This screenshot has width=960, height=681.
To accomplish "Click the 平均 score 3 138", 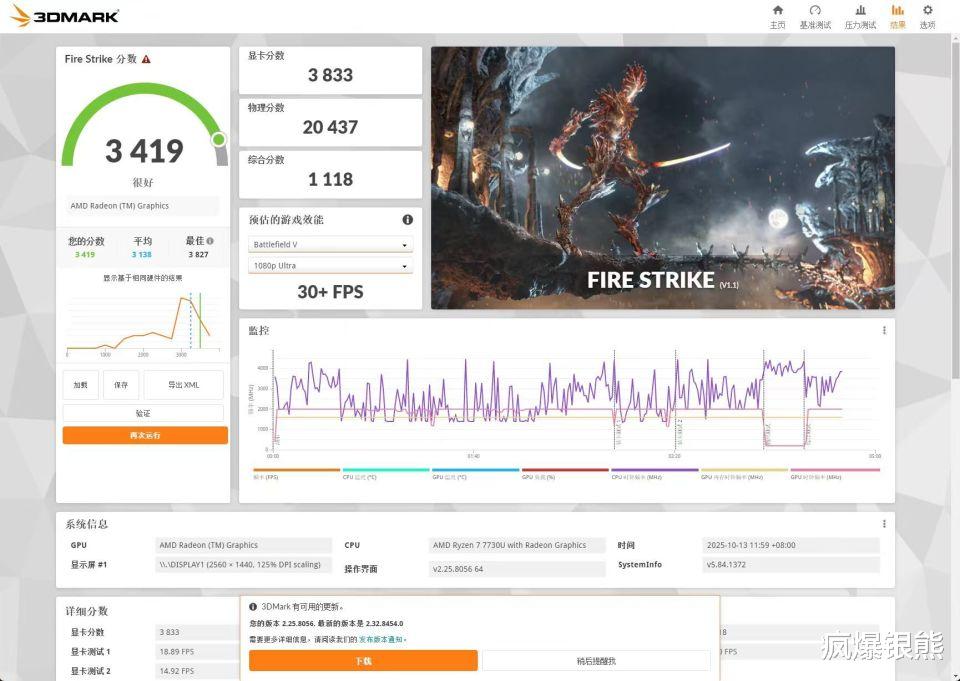I will click(142, 254).
